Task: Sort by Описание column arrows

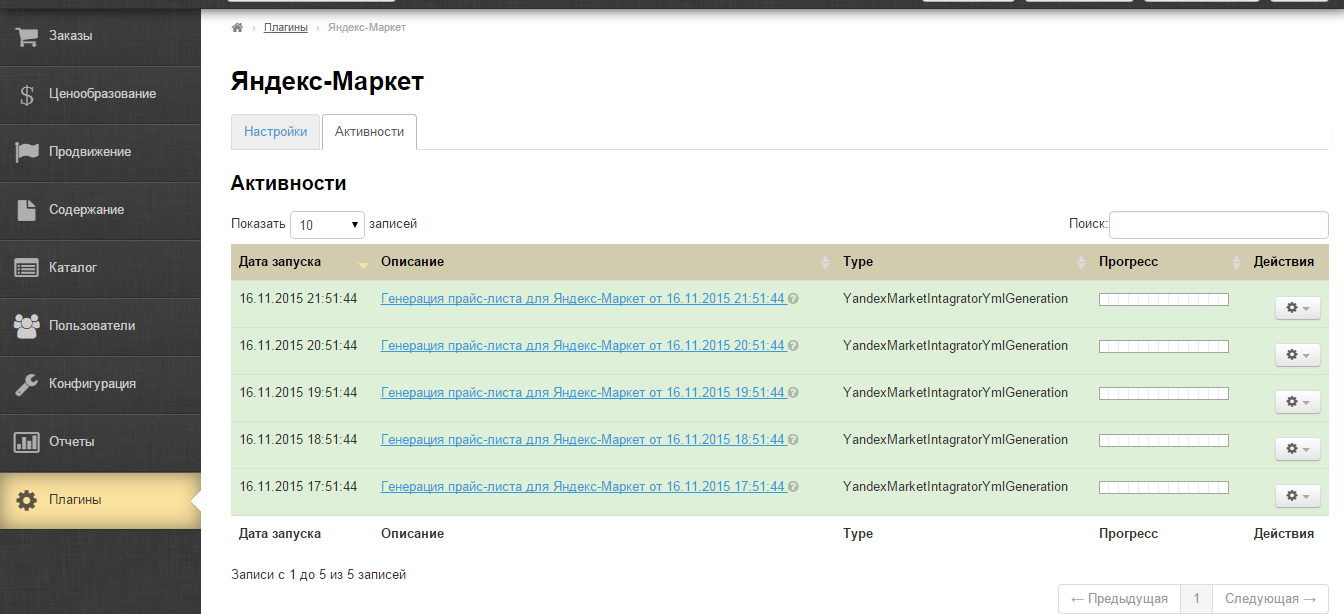Action: click(x=825, y=262)
